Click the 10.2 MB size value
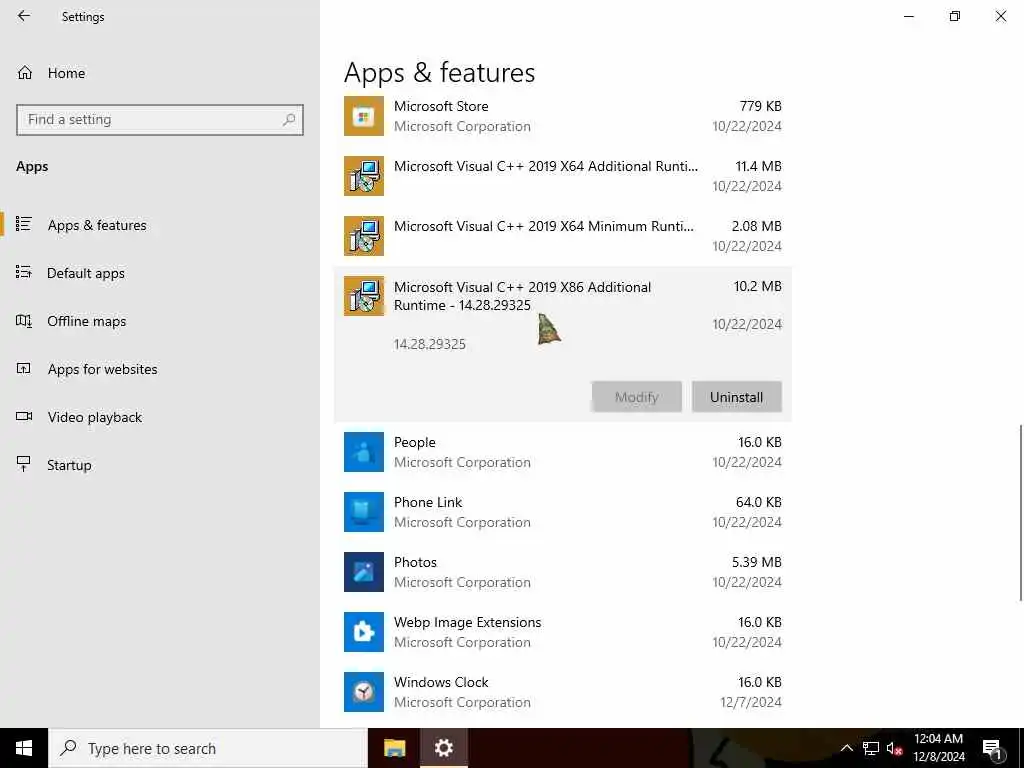 758,286
